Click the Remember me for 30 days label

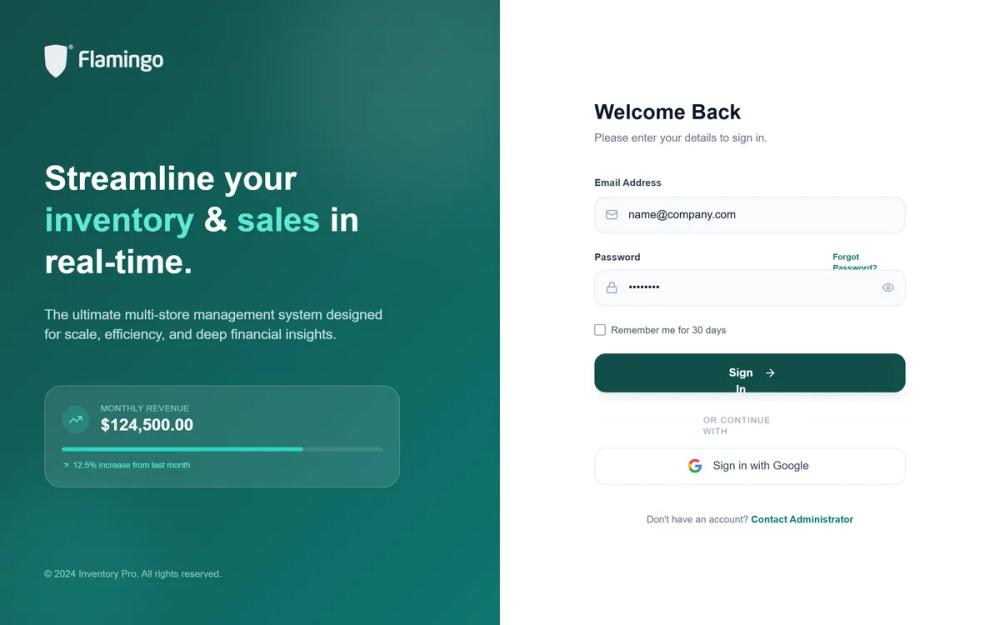tap(668, 330)
